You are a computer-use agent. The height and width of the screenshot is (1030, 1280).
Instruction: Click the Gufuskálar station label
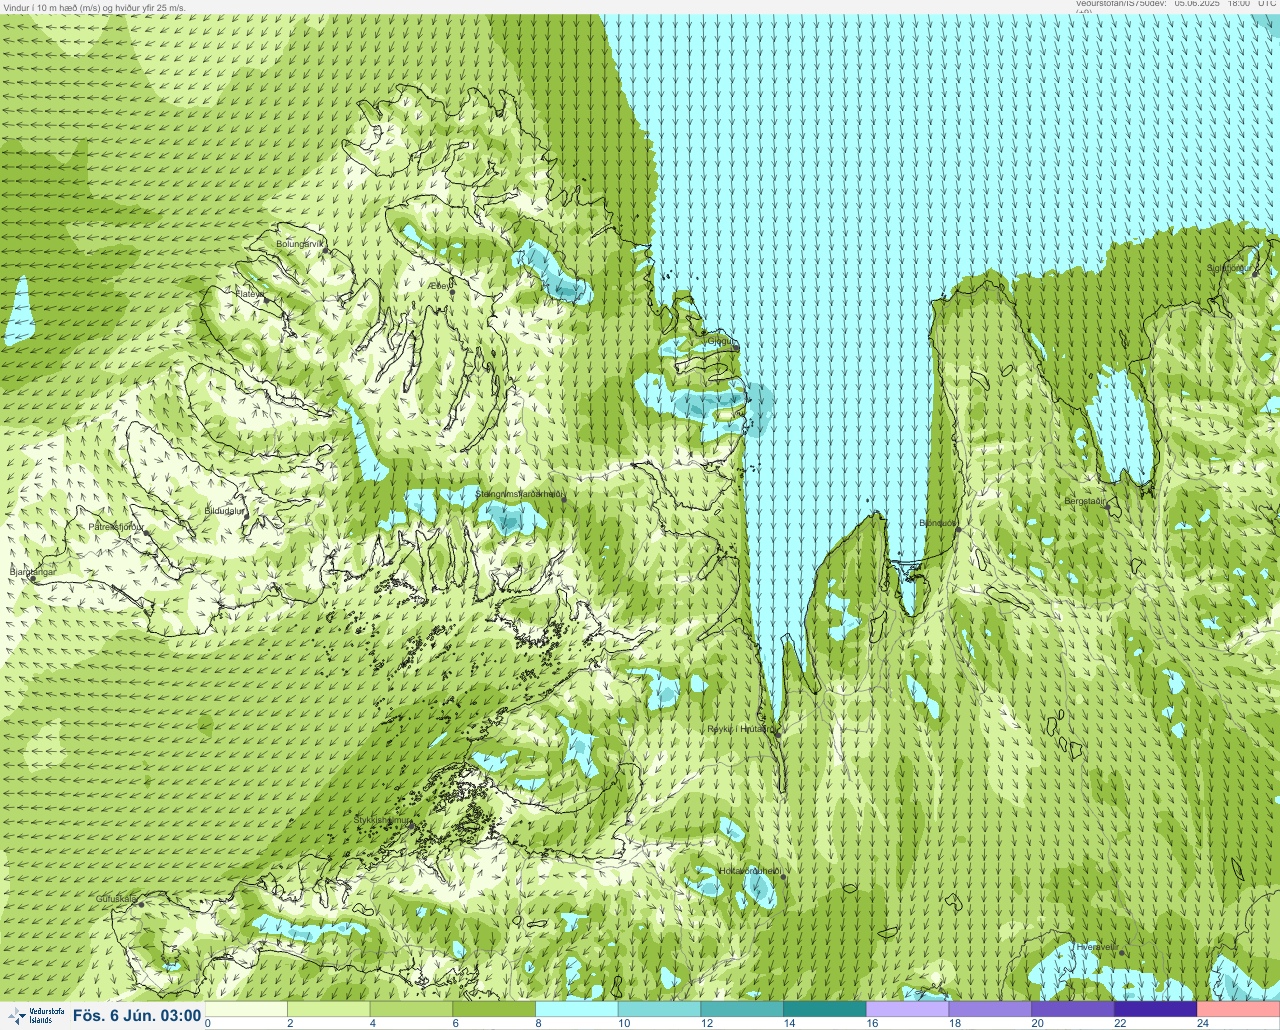(116, 898)
